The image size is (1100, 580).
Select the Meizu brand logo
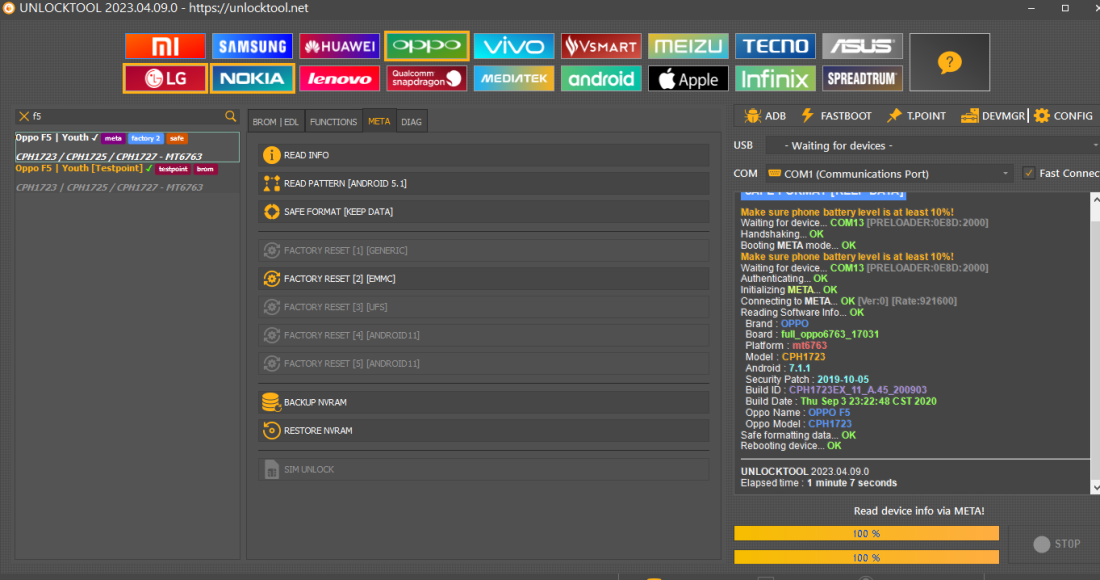point(688,46)
